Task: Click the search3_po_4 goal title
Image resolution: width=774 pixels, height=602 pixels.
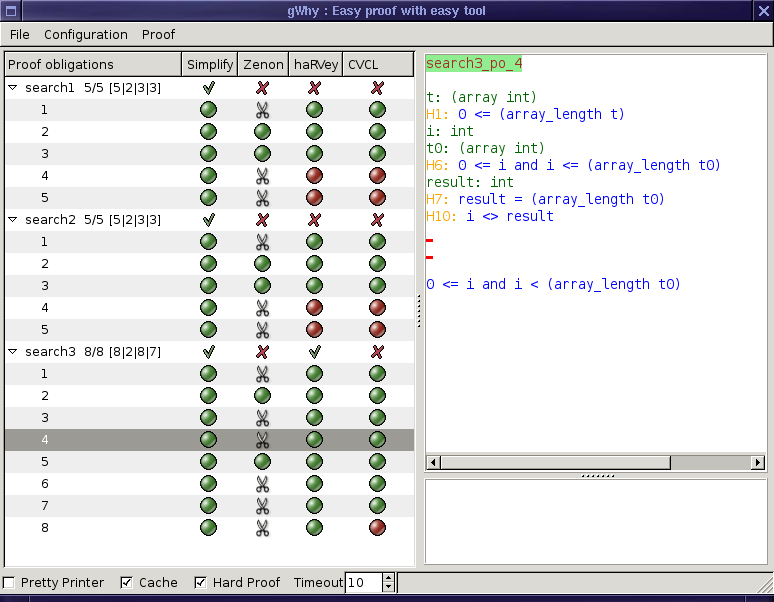Action: coord(474,64)
